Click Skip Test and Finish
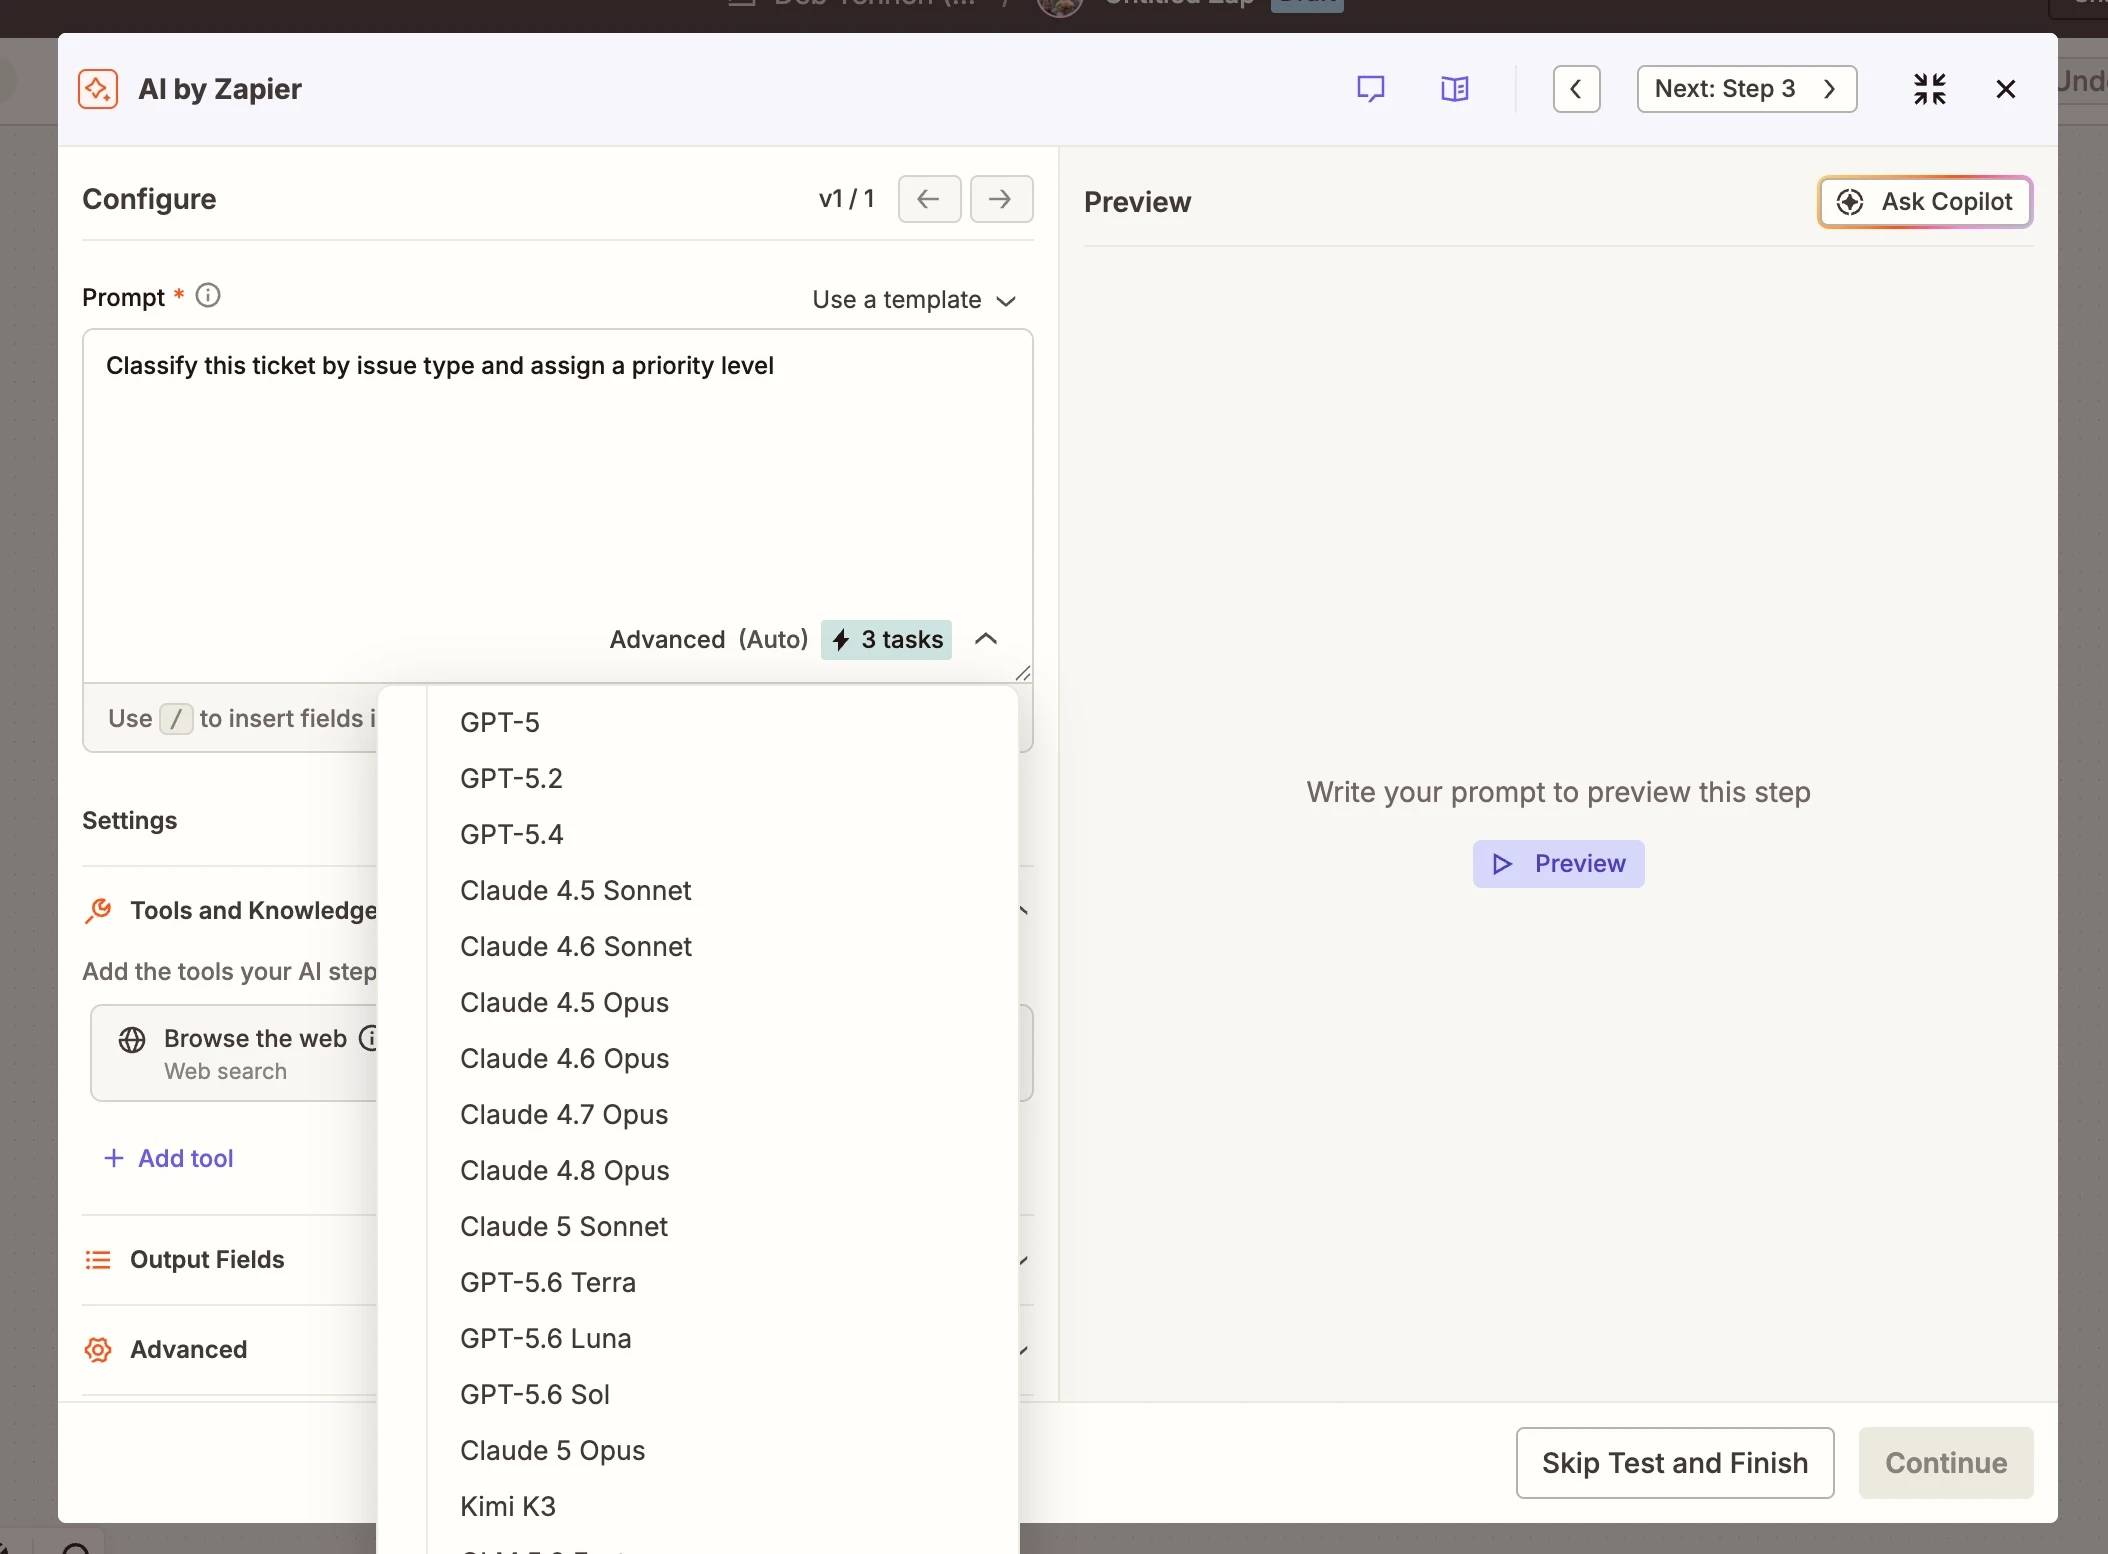Viewport: 2108px width, 1554px height. point(1675,1463)
